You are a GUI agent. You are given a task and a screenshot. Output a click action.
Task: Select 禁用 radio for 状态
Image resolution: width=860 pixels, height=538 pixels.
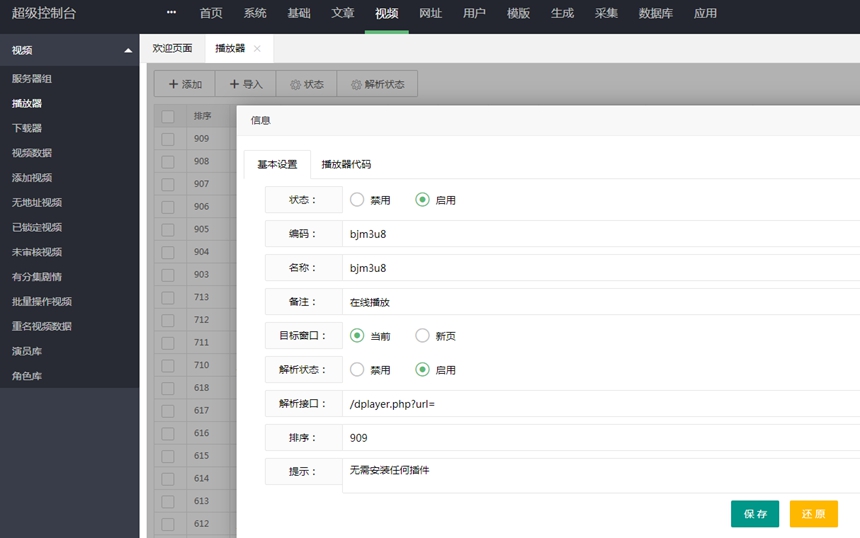click(357, 200)
